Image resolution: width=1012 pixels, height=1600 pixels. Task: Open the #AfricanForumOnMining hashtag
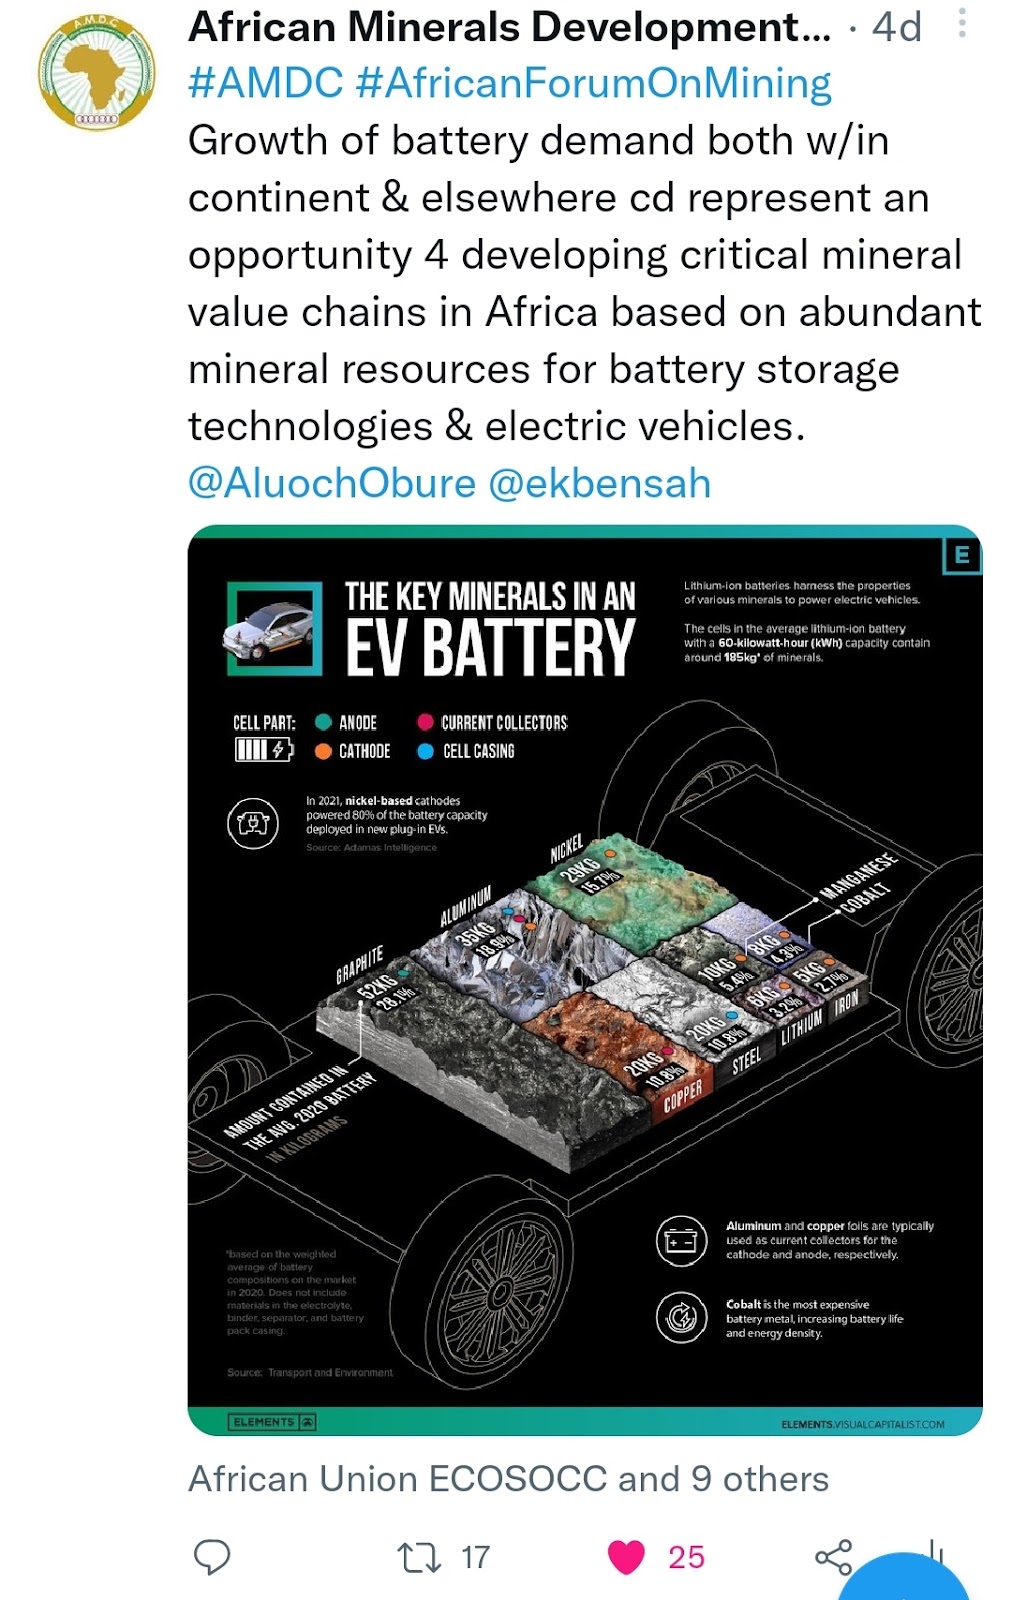[594, 83]
